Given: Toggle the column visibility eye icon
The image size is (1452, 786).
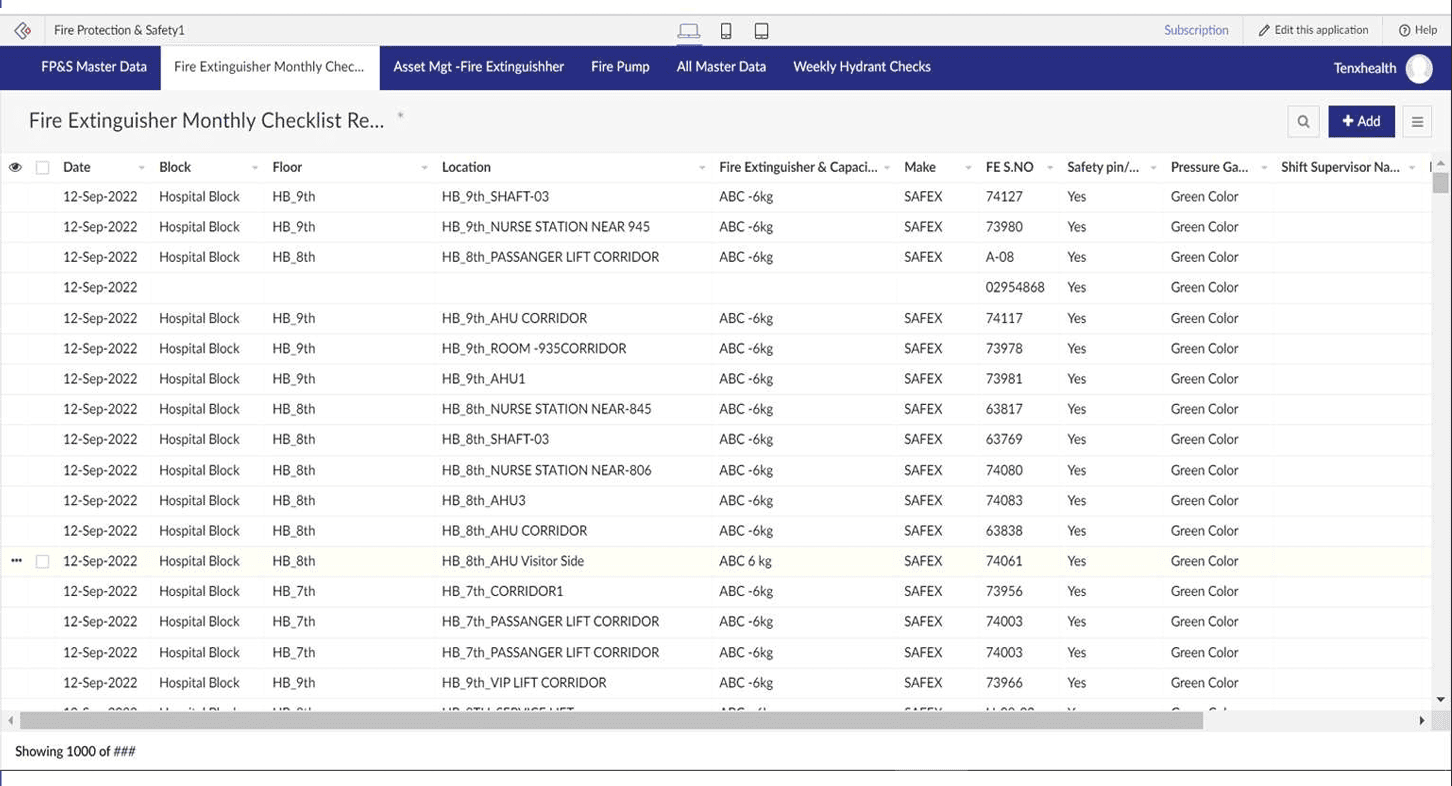Looking at the screenshot, I should (15, 167).
